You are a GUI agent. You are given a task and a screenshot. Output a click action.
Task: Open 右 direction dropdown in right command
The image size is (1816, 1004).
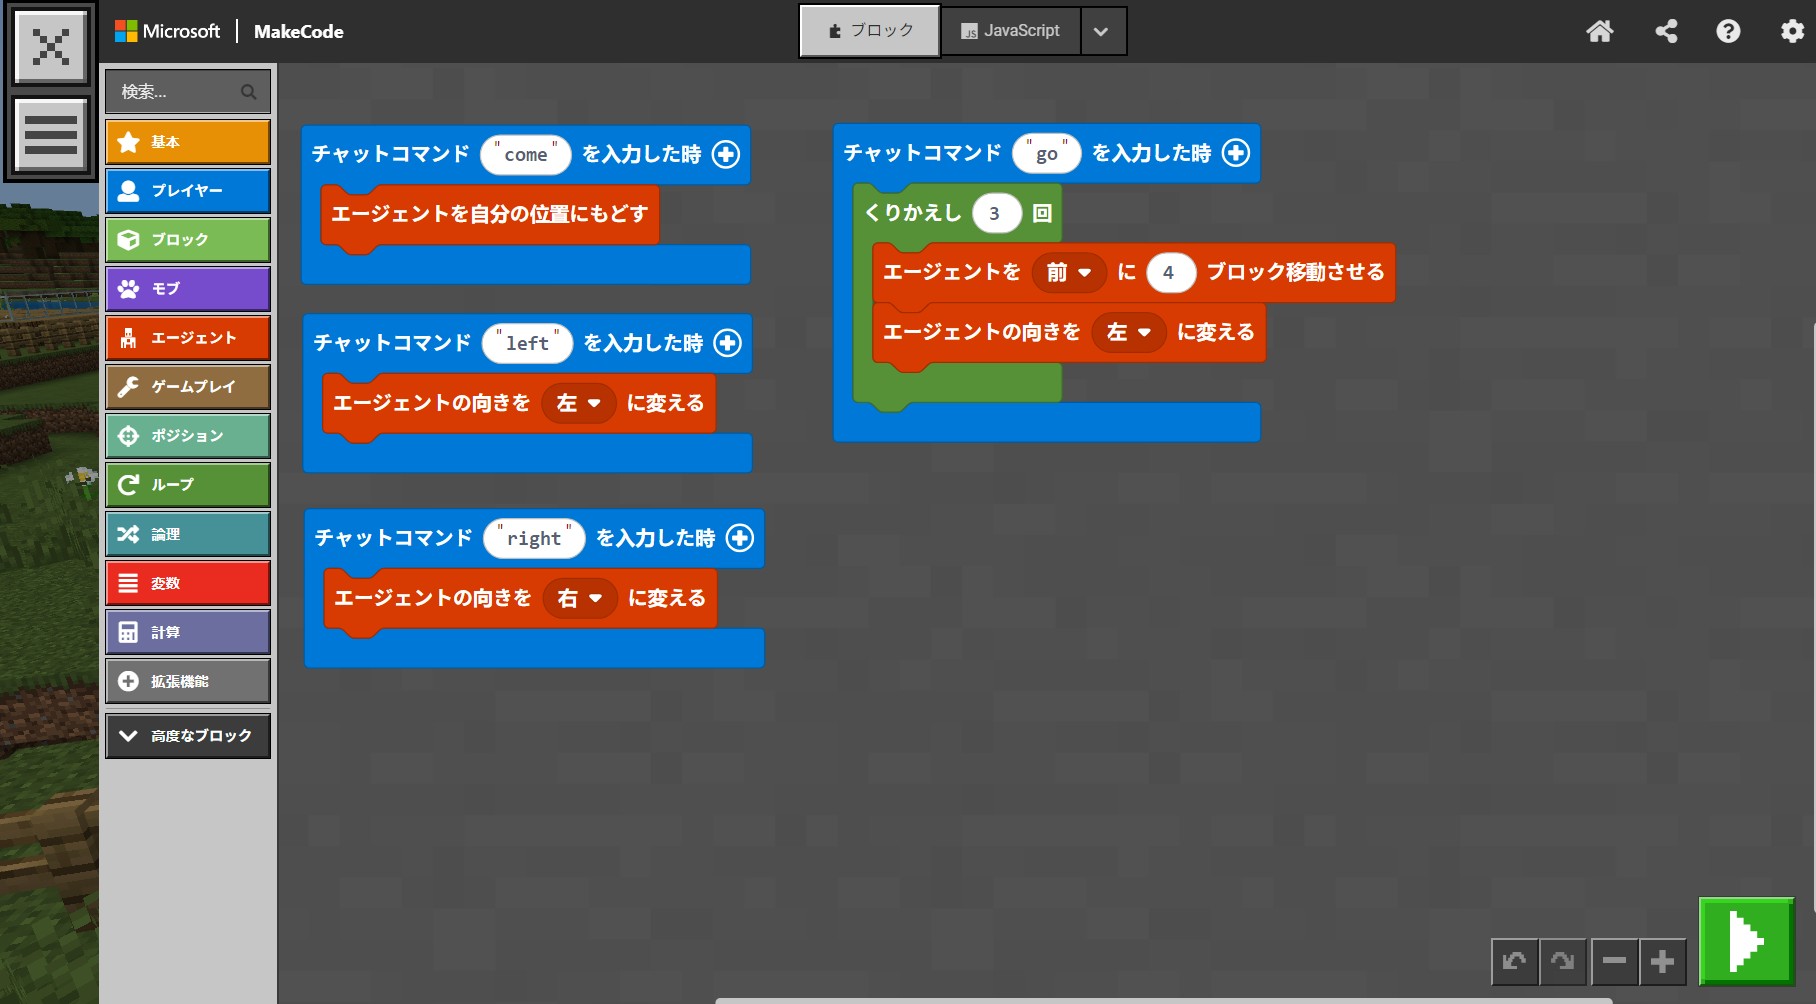click(x=580, y=598)
